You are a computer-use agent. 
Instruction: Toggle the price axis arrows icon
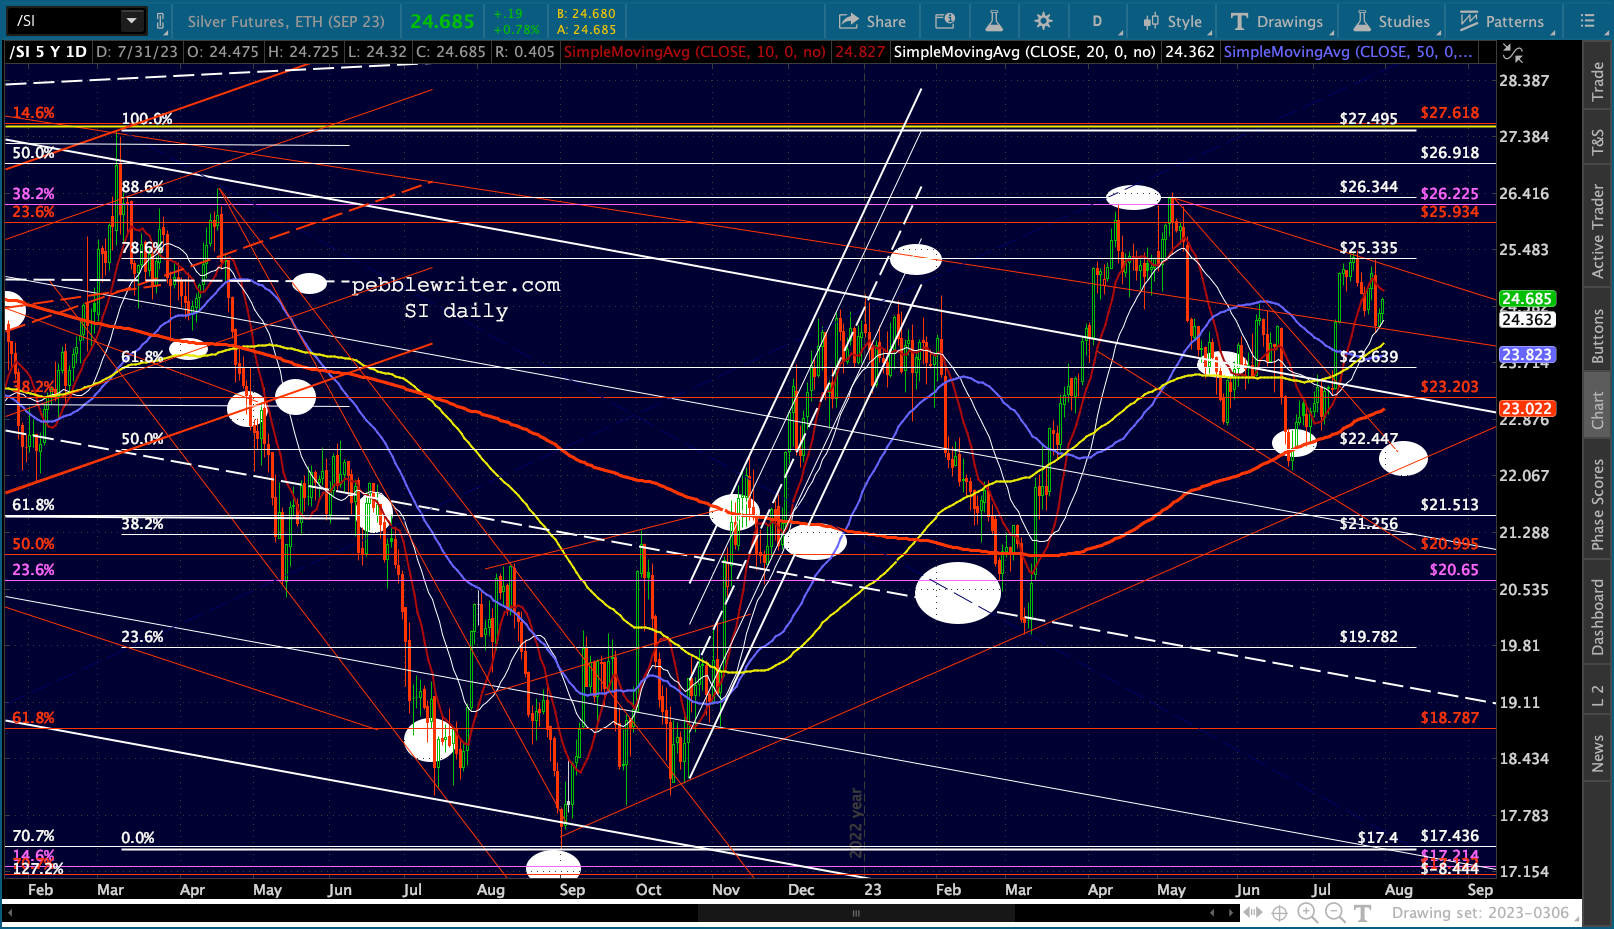[1513, 53]
